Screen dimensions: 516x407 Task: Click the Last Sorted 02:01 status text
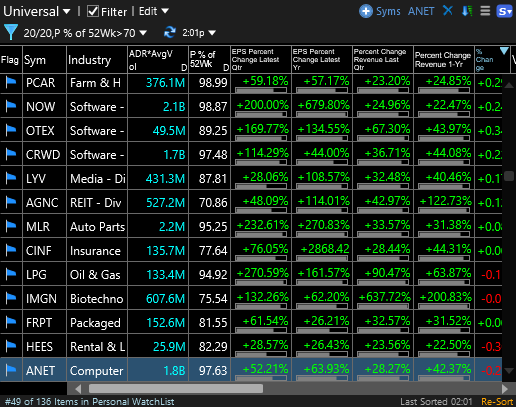point(436,402)
